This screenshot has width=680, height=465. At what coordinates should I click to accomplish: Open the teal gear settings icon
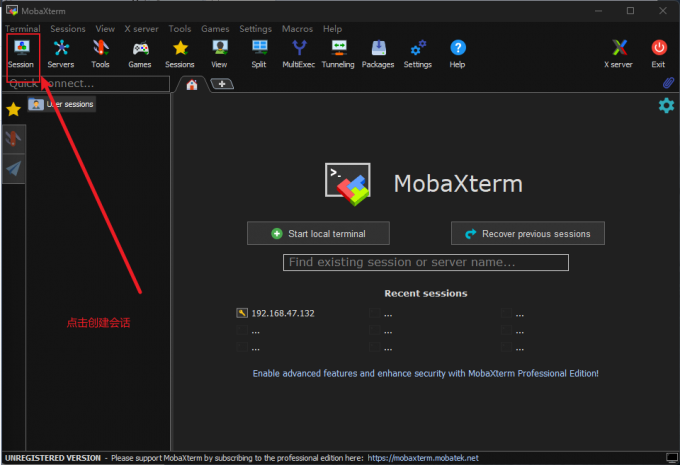tap(666, 105)
